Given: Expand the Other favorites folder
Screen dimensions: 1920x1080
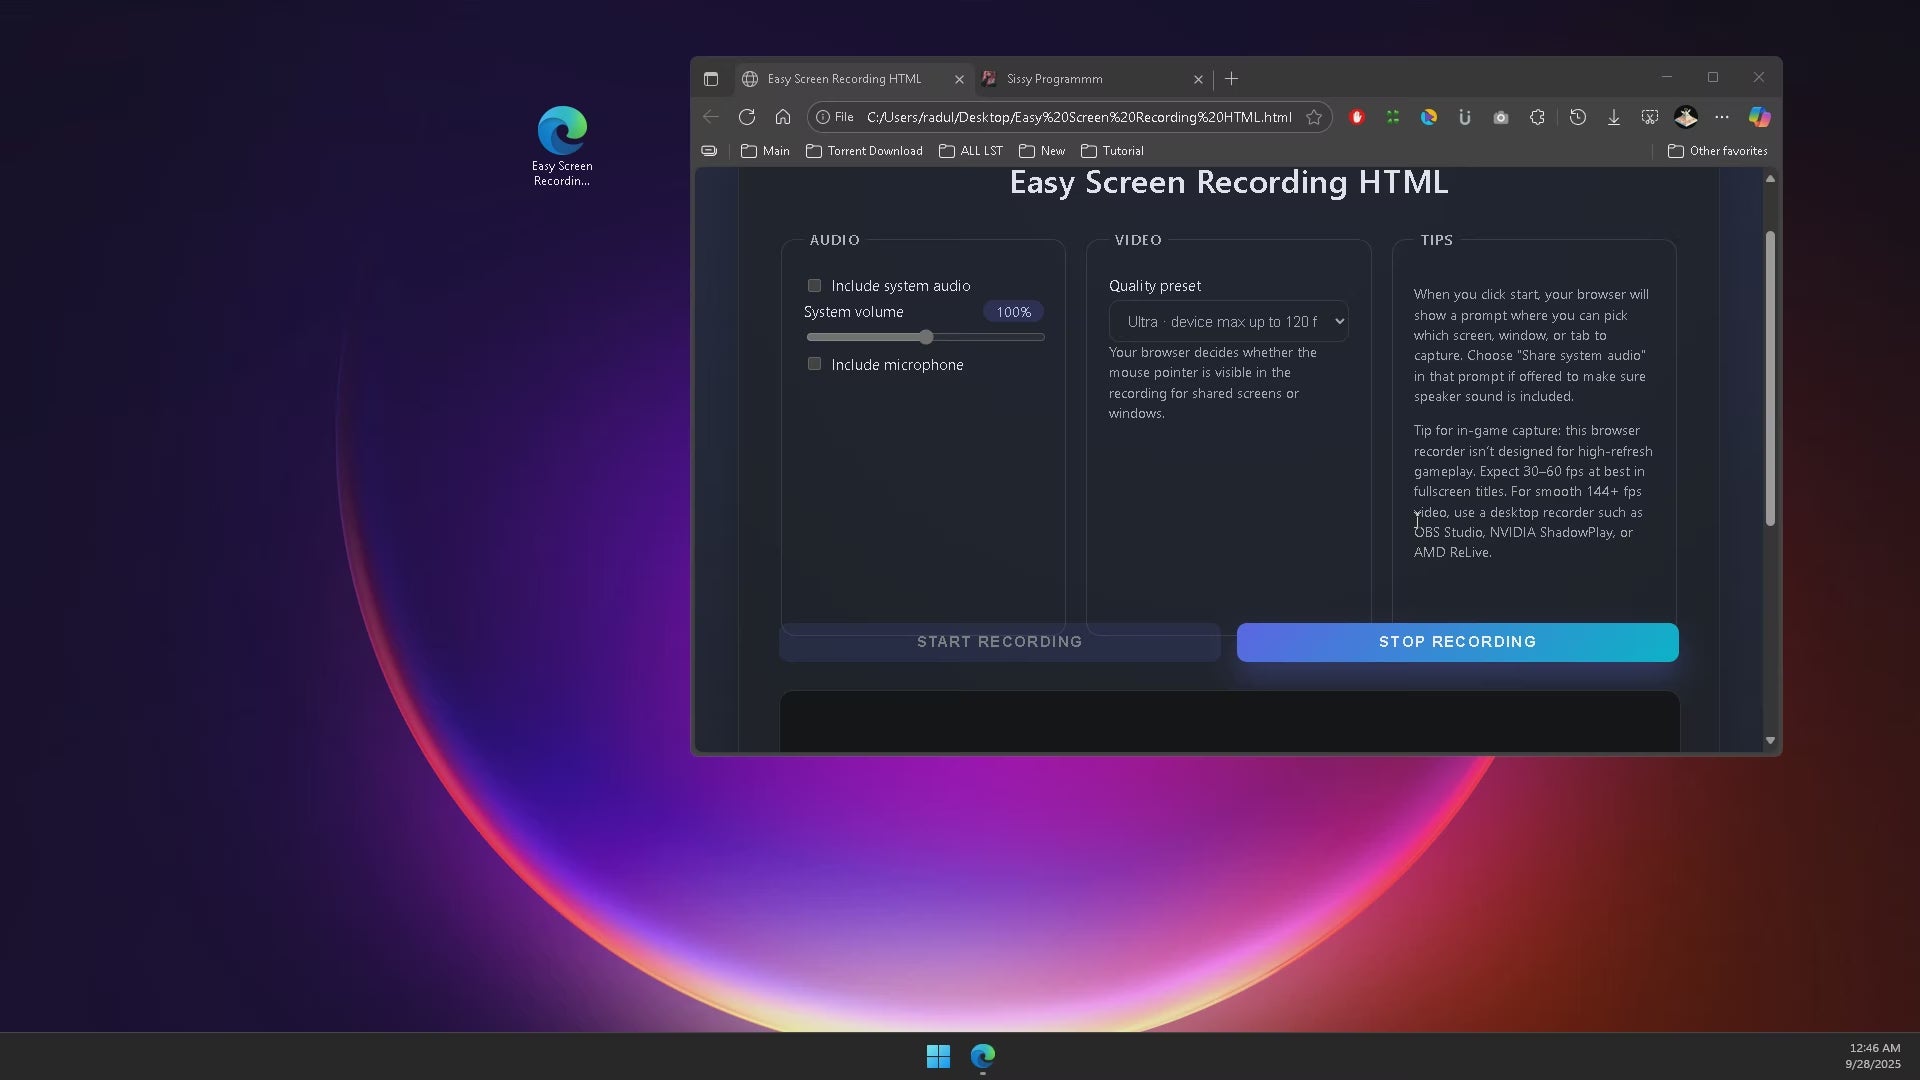Looking at the screenshot, I should click(1717, 151).
